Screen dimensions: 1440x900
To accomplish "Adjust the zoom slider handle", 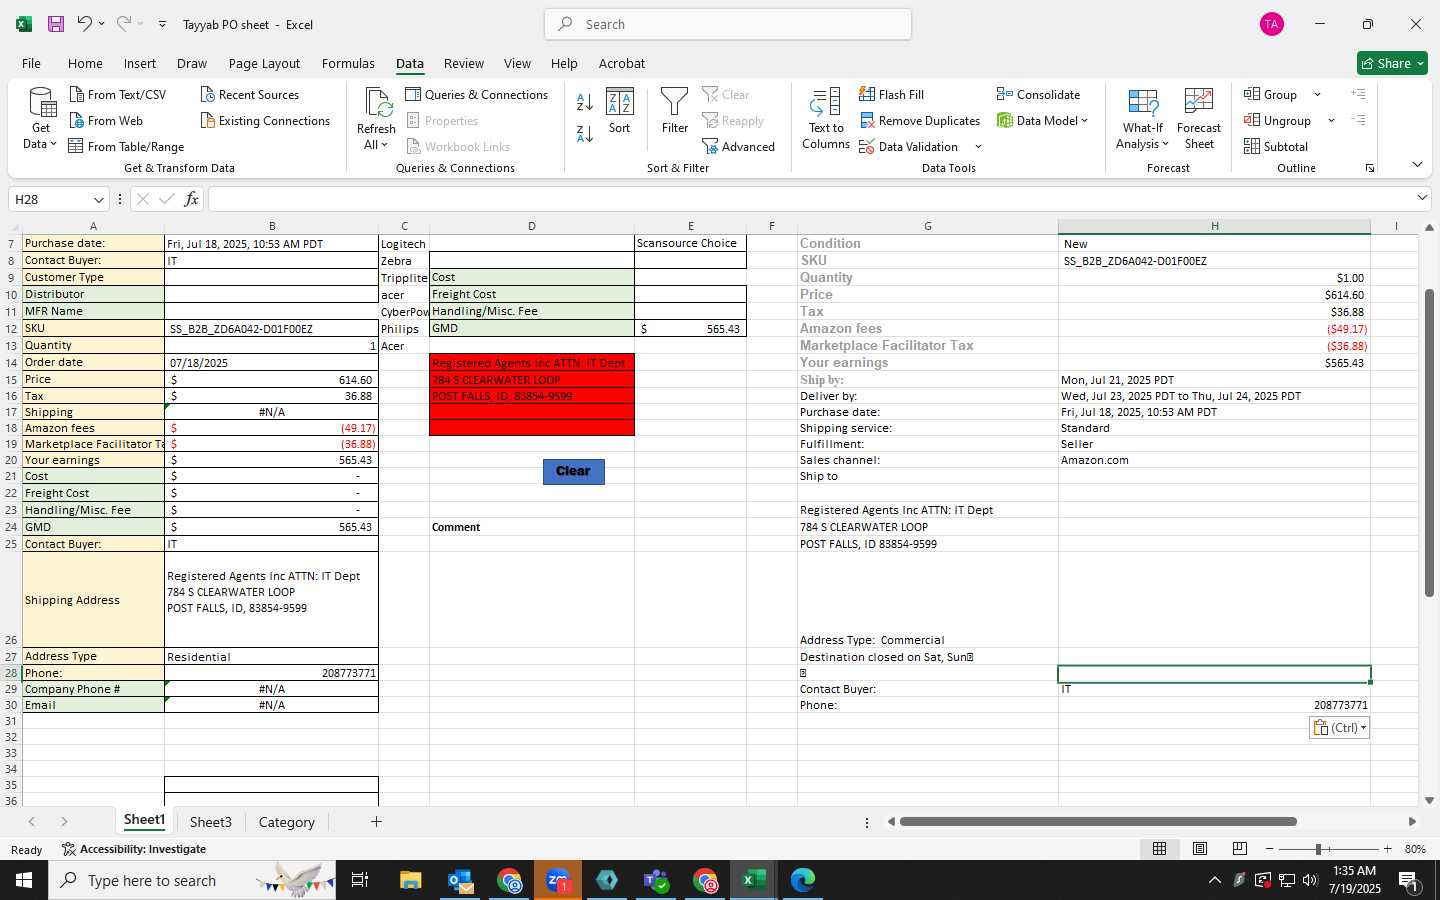I will 1319,849.
